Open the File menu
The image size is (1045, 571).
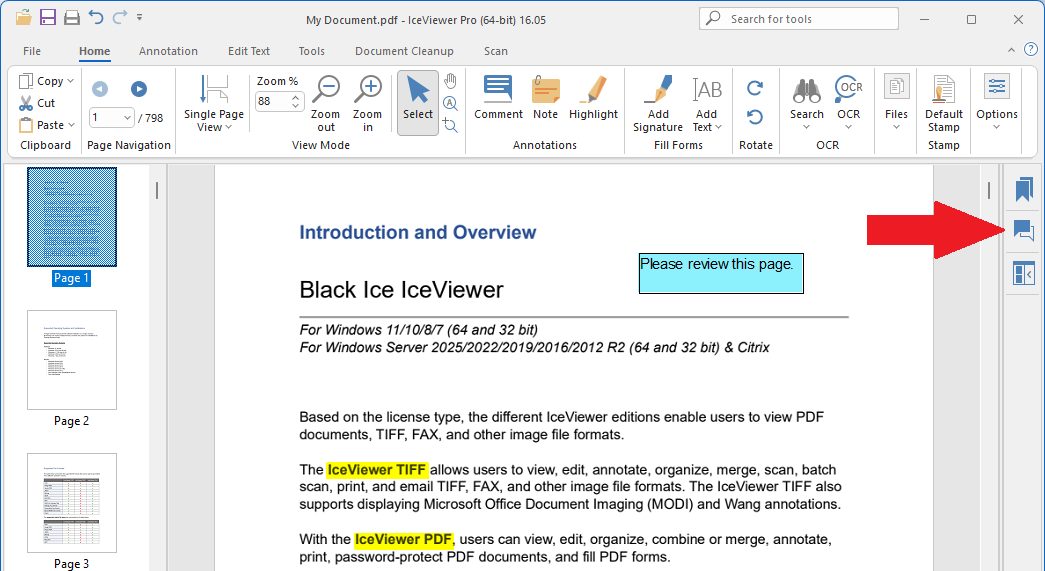tap(31, 51)
